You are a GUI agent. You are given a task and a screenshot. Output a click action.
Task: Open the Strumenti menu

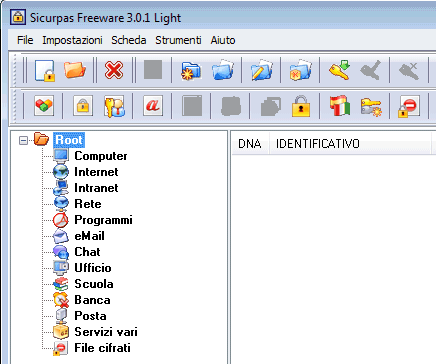click(178, 40)
